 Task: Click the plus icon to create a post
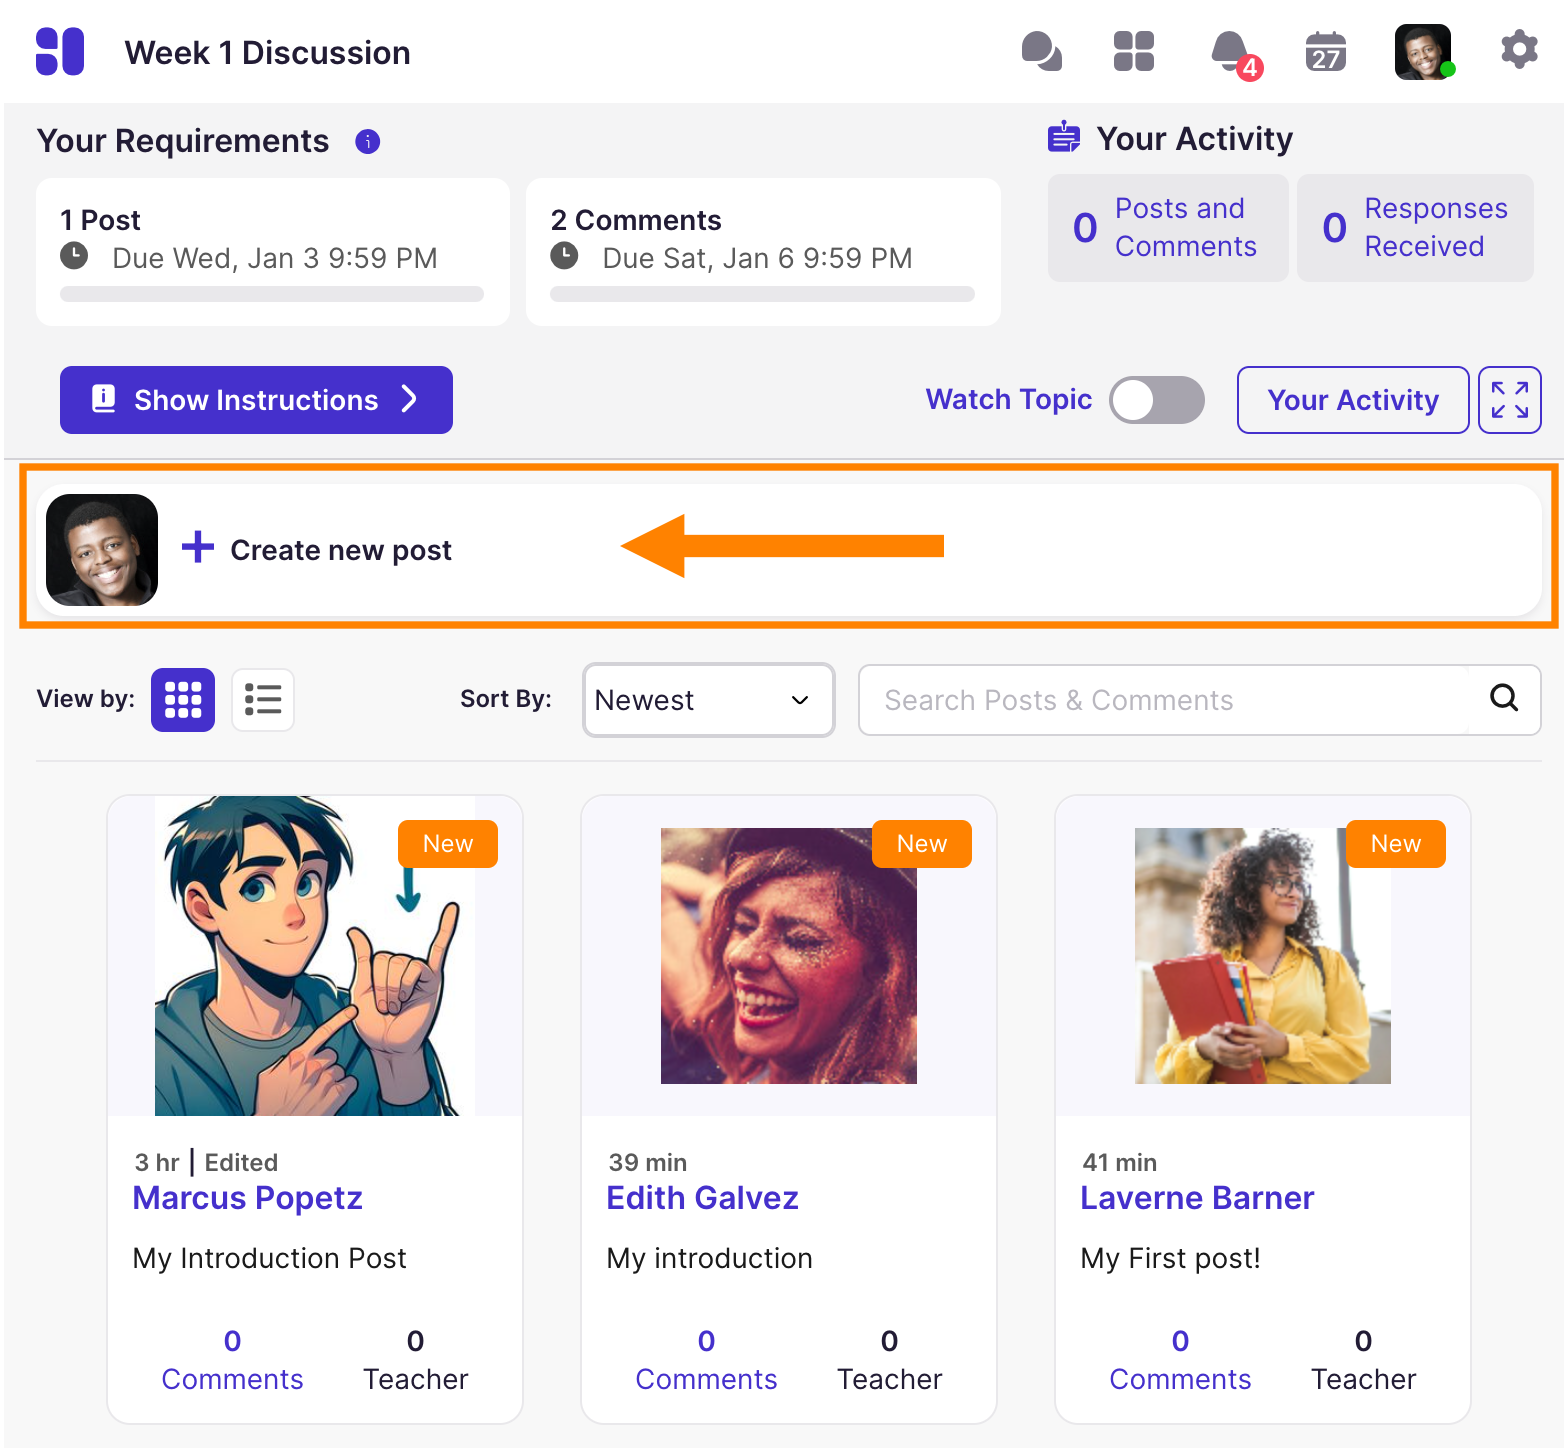[196, 549]
